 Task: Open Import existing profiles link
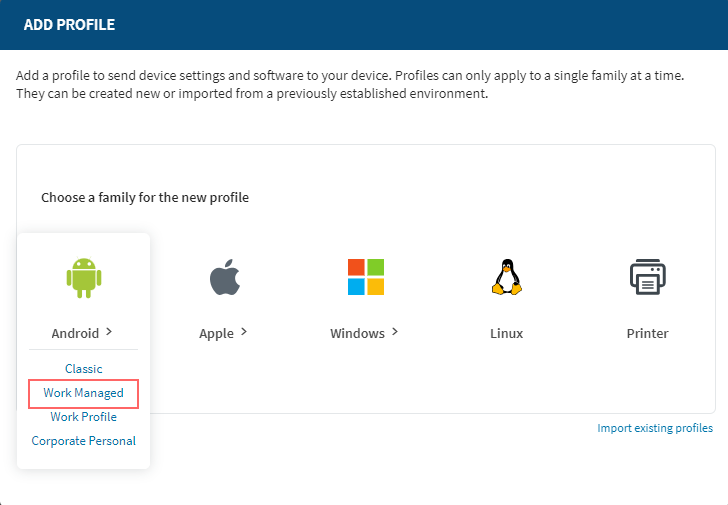(x=655, y=428)
